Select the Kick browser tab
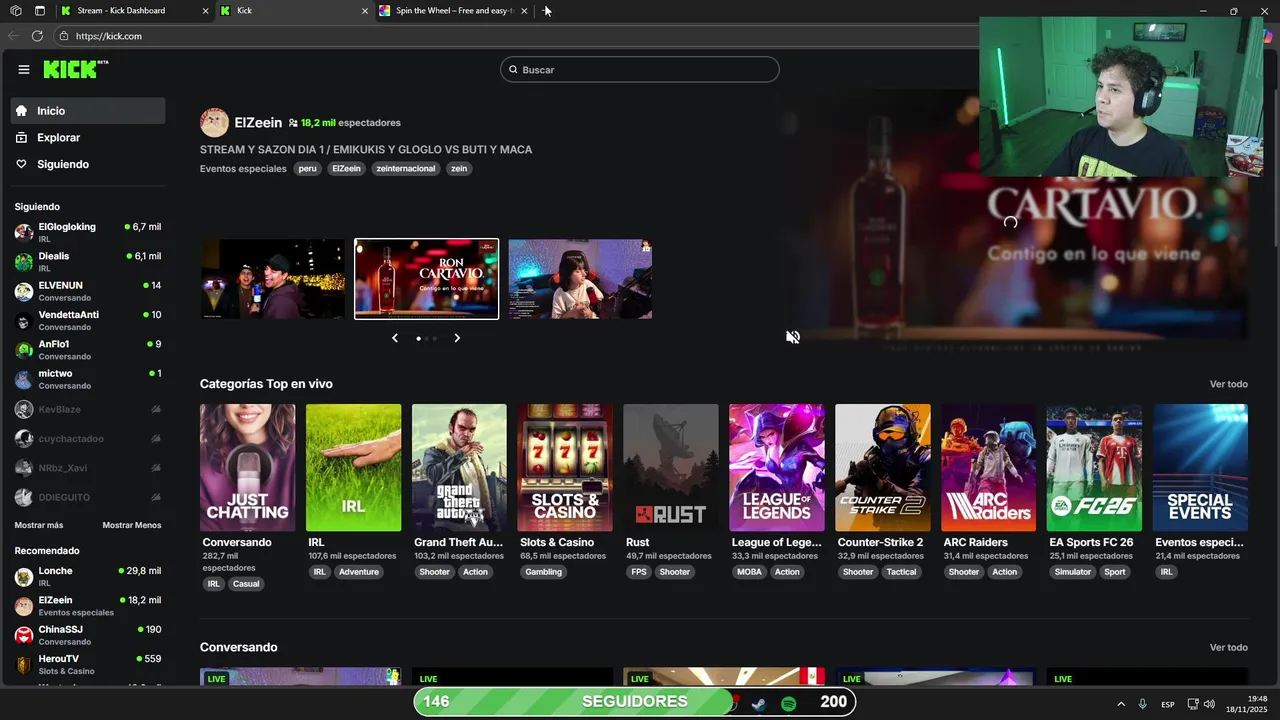This screenshot has width=1280, height=720. click(x=295, y=11)
